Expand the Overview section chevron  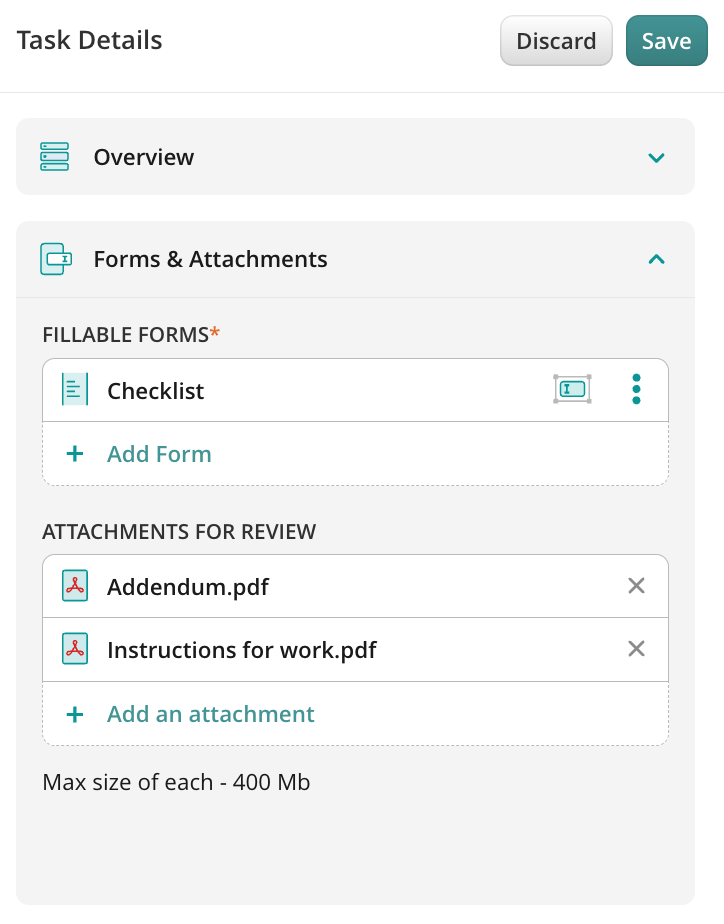pos(656,158)
